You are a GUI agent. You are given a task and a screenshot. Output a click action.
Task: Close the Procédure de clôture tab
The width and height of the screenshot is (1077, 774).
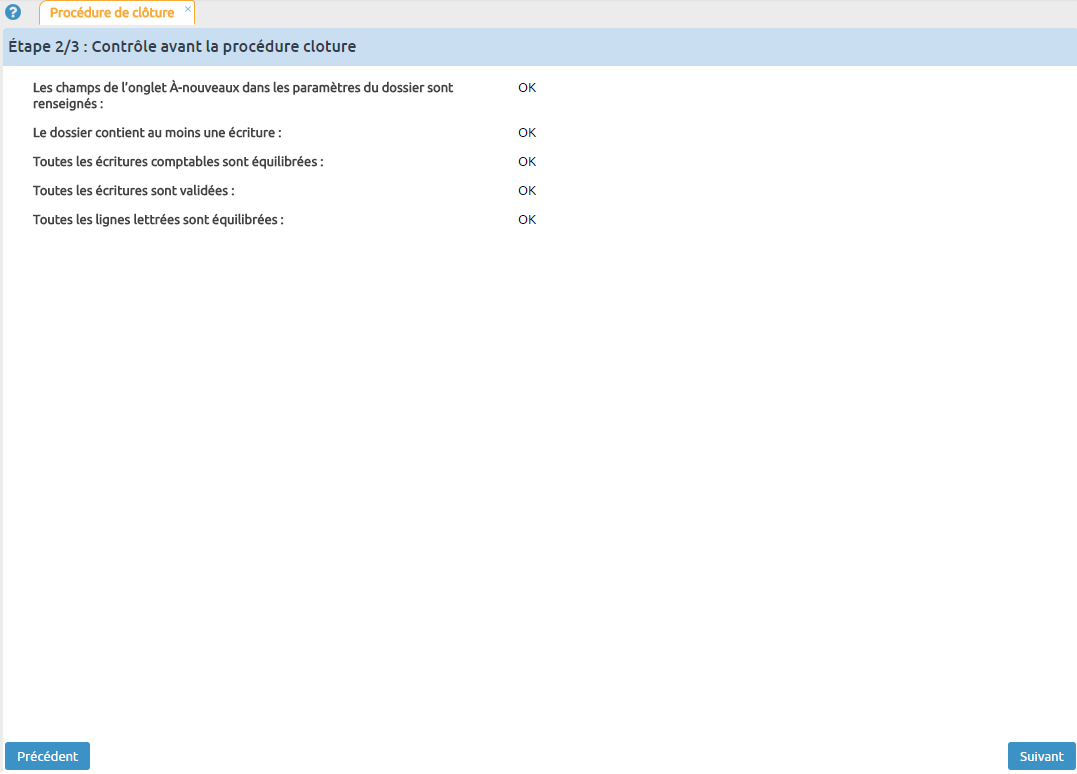[188, 8]
